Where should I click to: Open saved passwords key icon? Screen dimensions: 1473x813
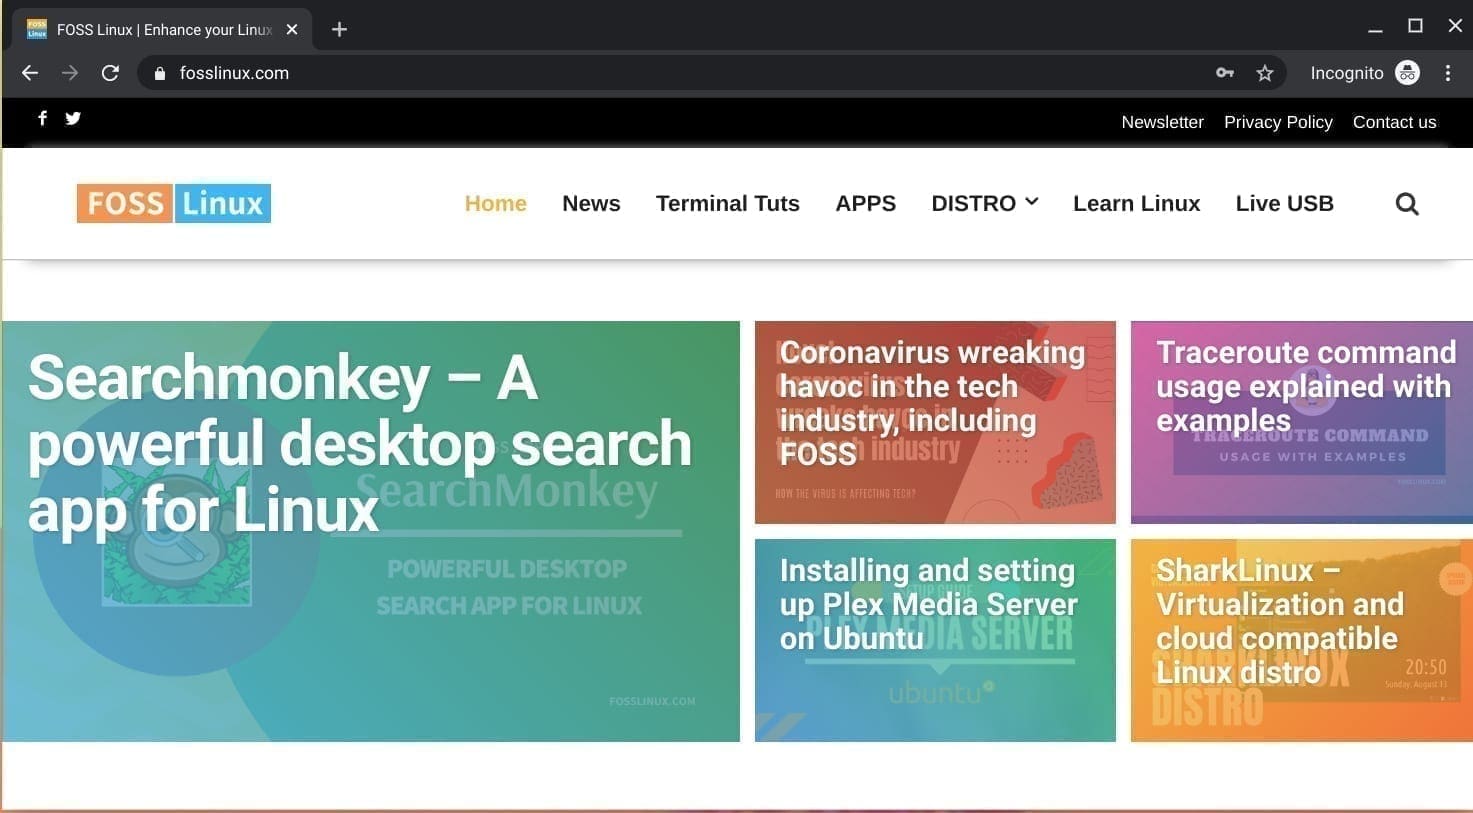1224,73
